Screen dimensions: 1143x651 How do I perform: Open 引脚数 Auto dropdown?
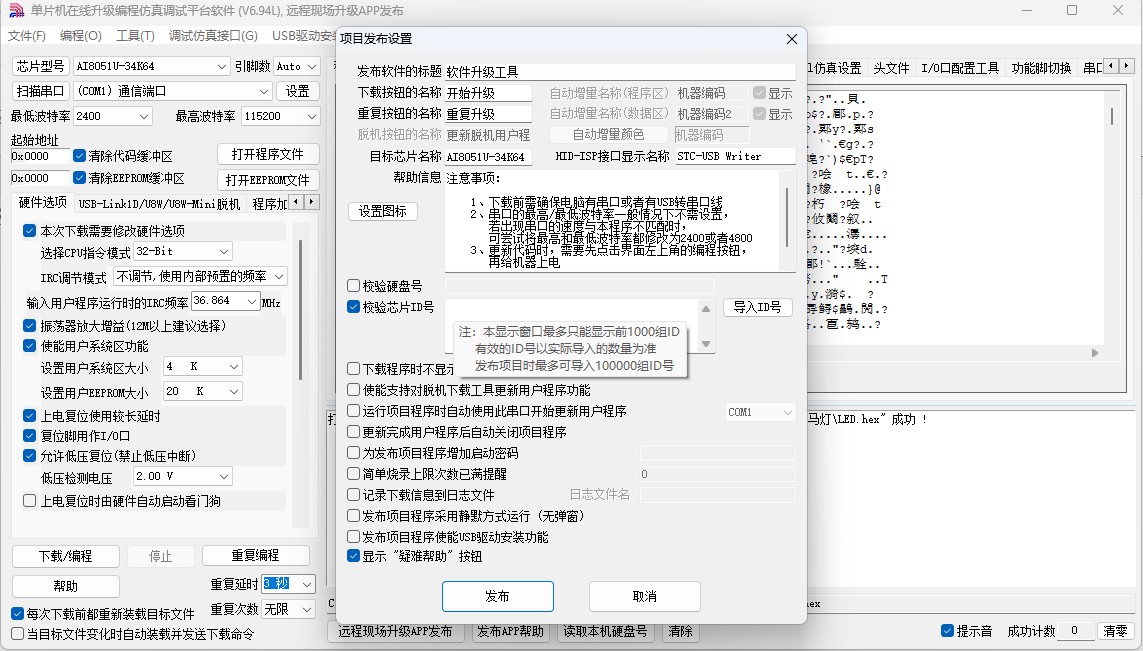click(297, 66)
